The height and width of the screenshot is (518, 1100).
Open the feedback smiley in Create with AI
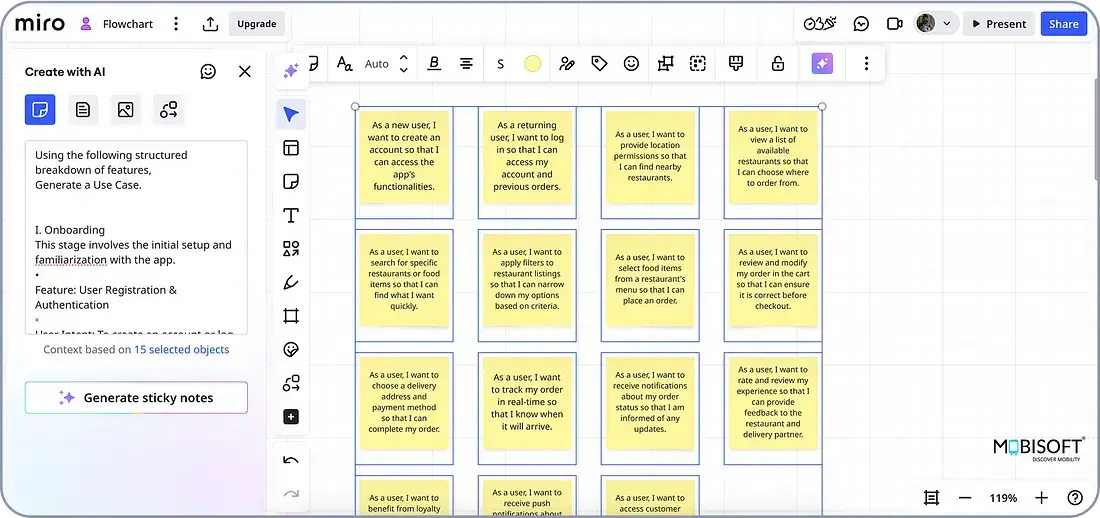click(208, 72)
